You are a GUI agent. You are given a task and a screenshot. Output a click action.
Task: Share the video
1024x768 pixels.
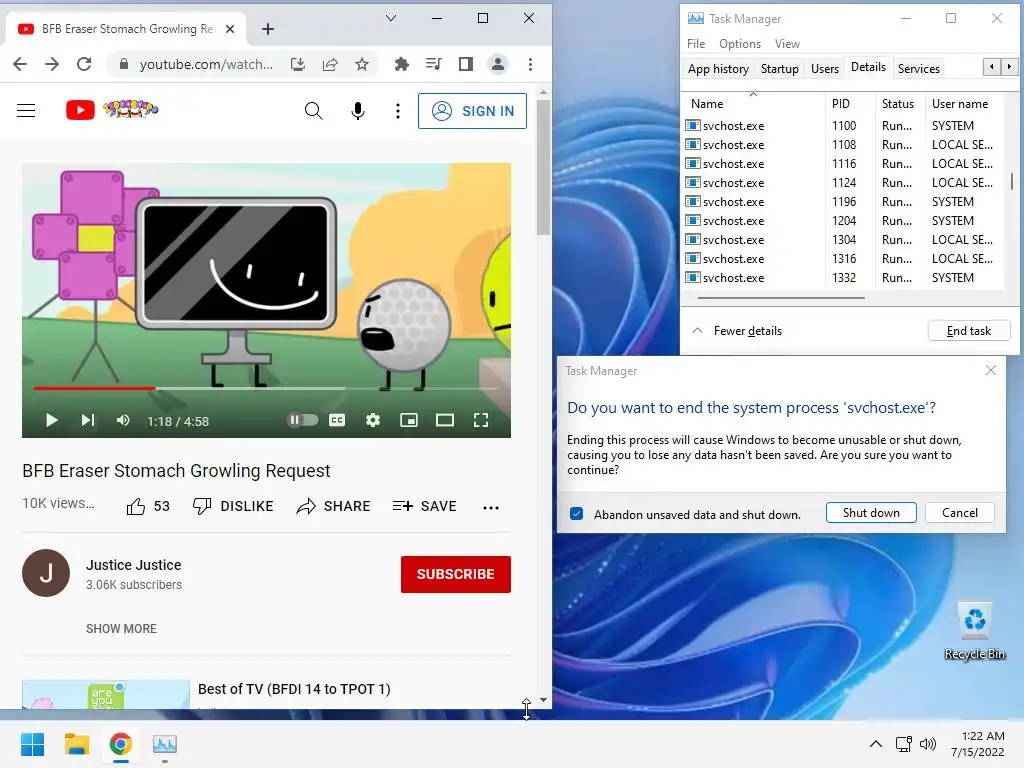(x=333, y=506)
